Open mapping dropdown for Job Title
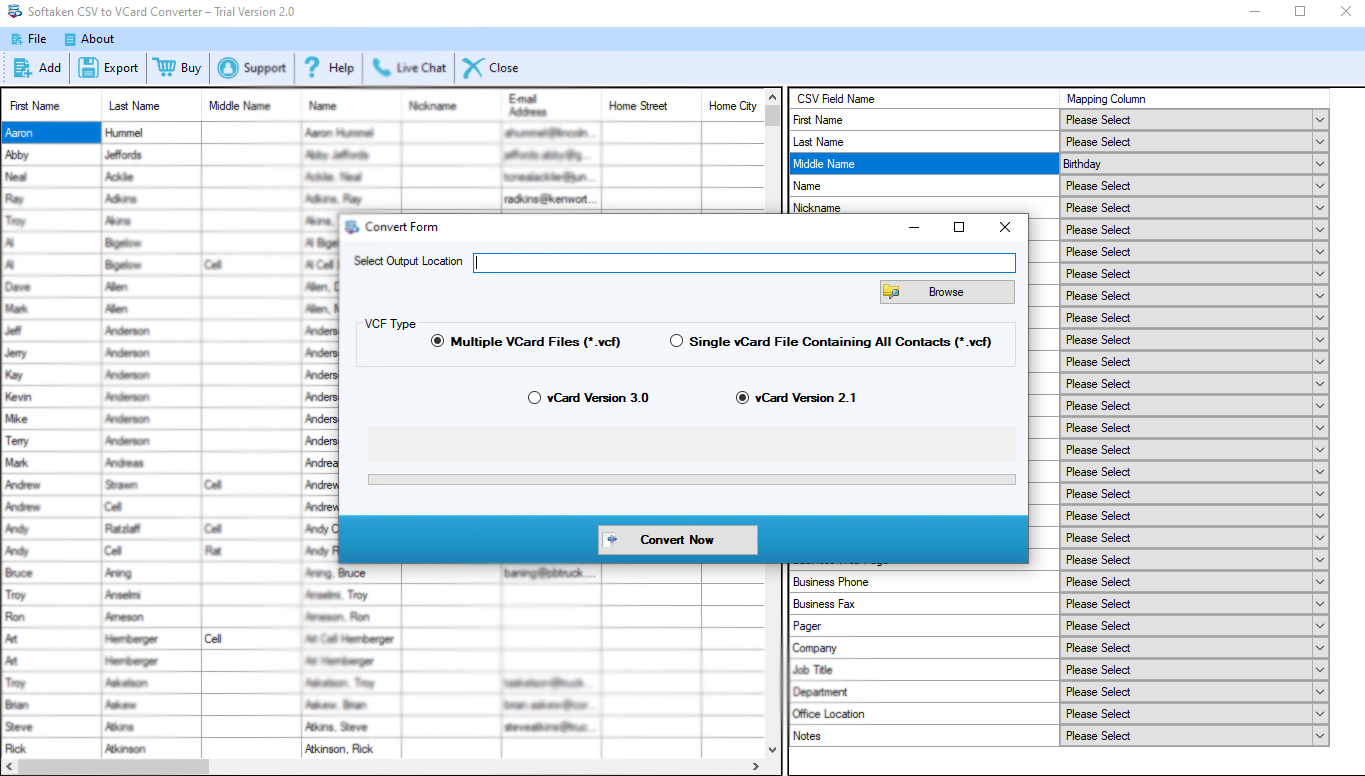The width and height of the screenshot is (1365, 776). click(1320, 670)
